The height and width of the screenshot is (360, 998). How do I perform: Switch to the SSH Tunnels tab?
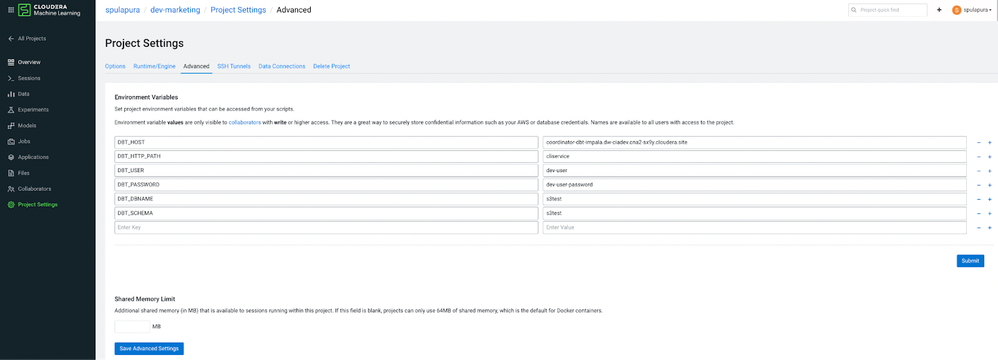pos(234,66)
